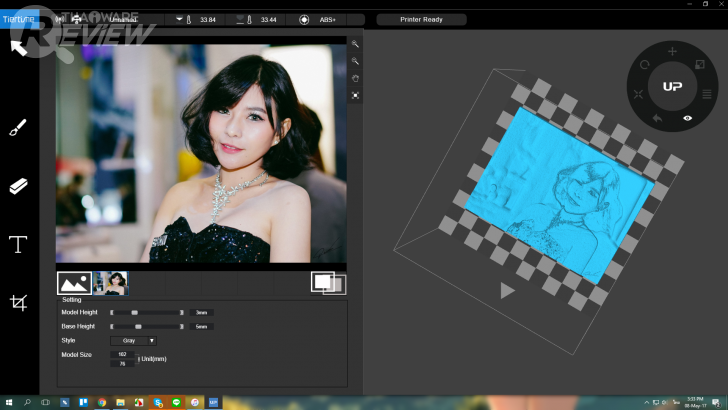Click the undo back arrow on wheel
Image resolution: width=728 pixels, height=410 pixels.
657,118
